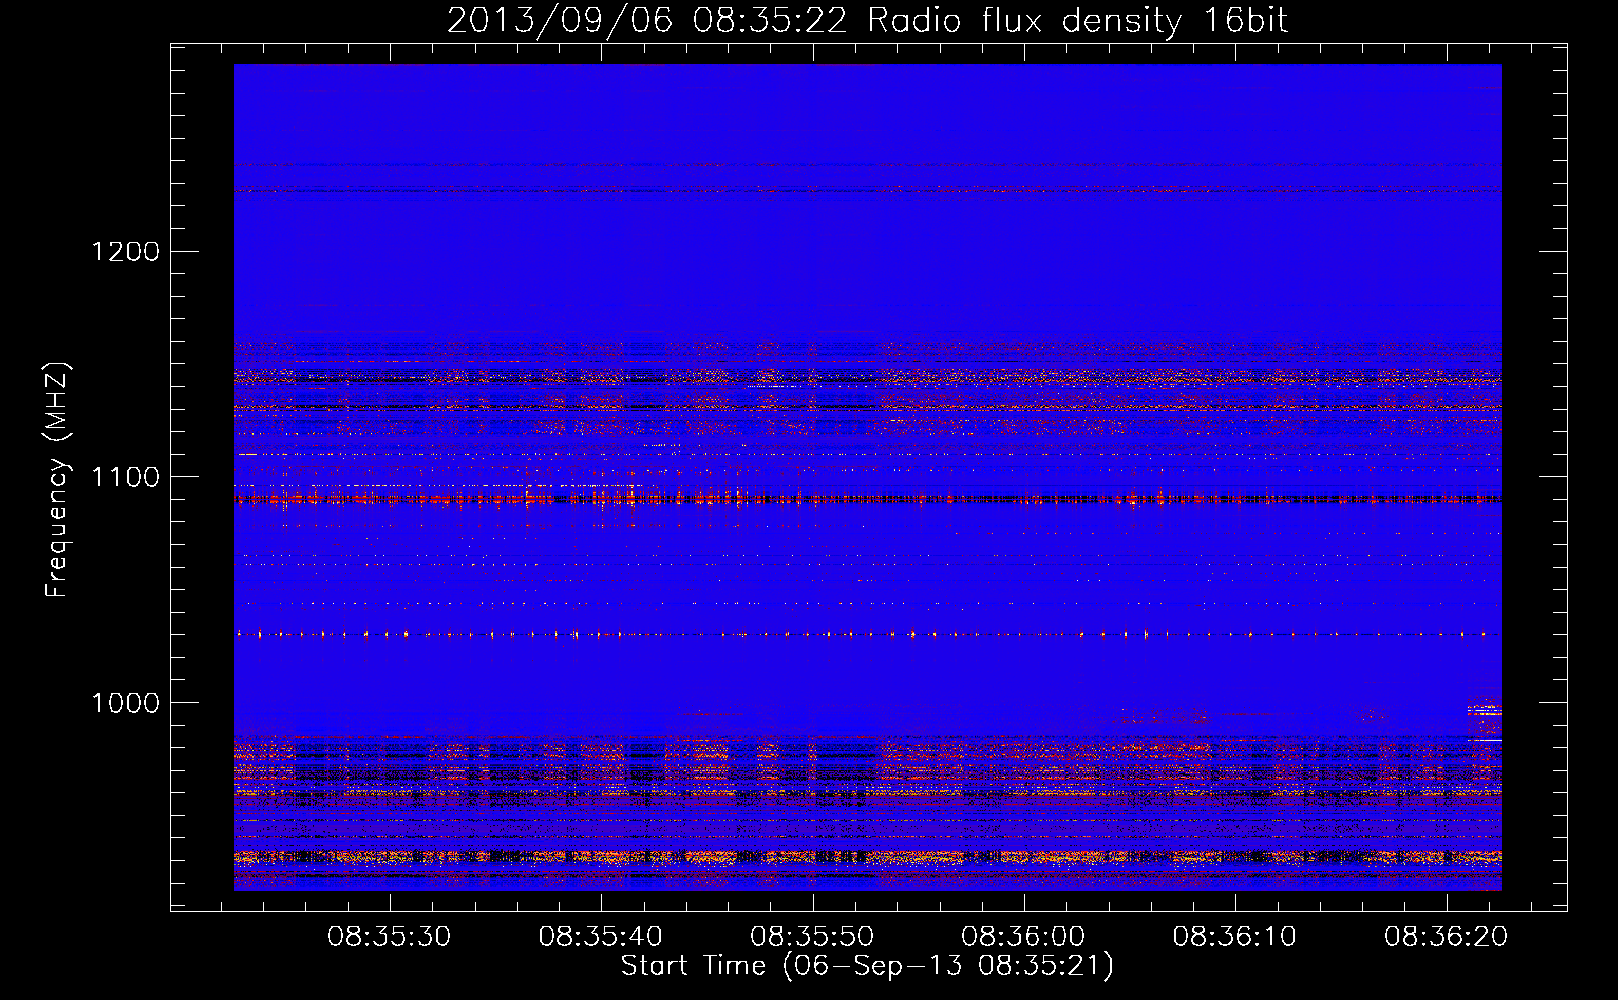The image size is (1618, 1000).
Task: Click the 08:35:40 time tick label
Action: [x=600, y=937]
